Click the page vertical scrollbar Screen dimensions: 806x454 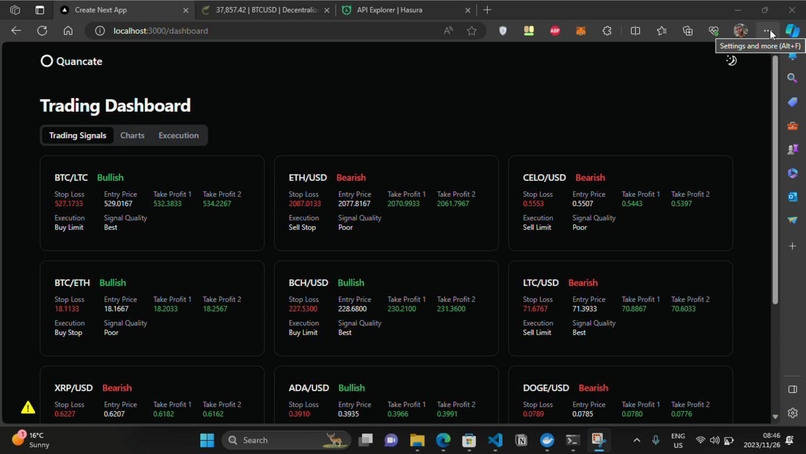click(775, 180)
